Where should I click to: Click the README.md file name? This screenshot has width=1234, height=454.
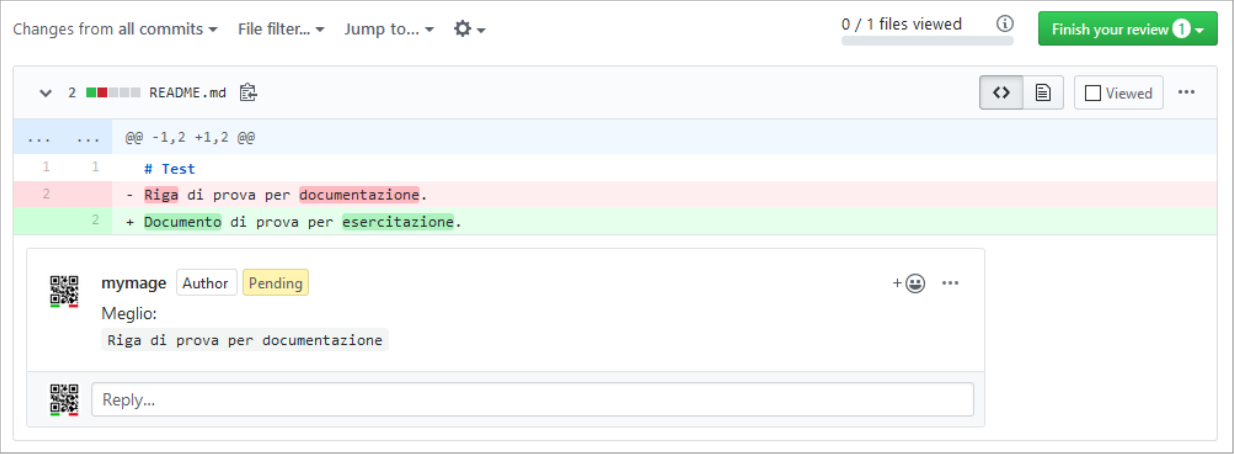tap(187, 93)
